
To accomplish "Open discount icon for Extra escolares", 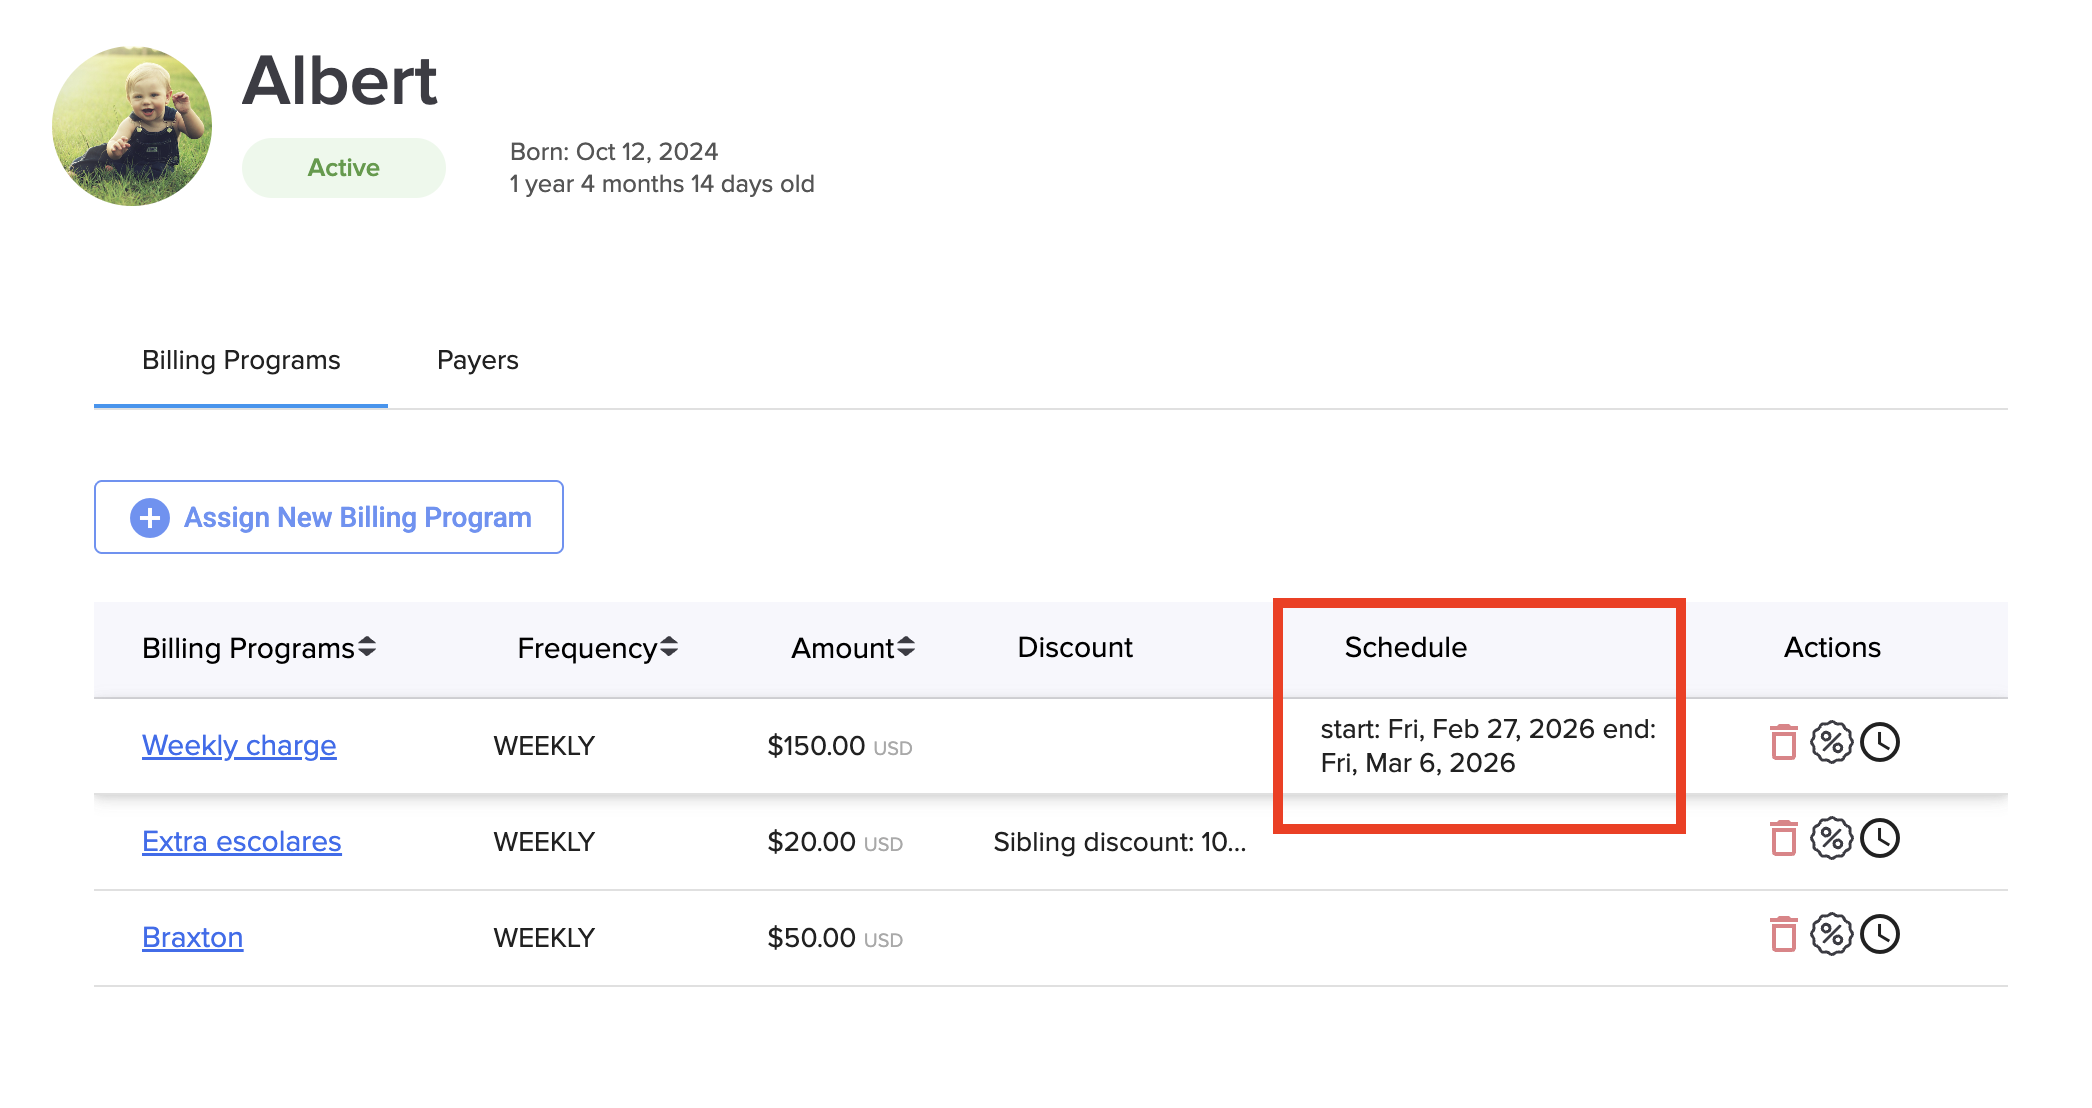I will [x=1831, y=839].
